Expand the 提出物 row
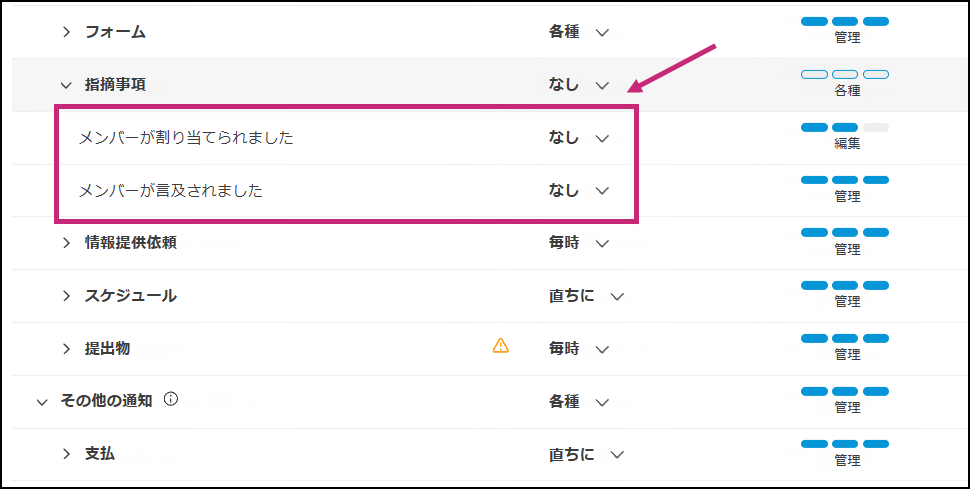Viewport: 970px width, 489px height. tap(67, 348)
